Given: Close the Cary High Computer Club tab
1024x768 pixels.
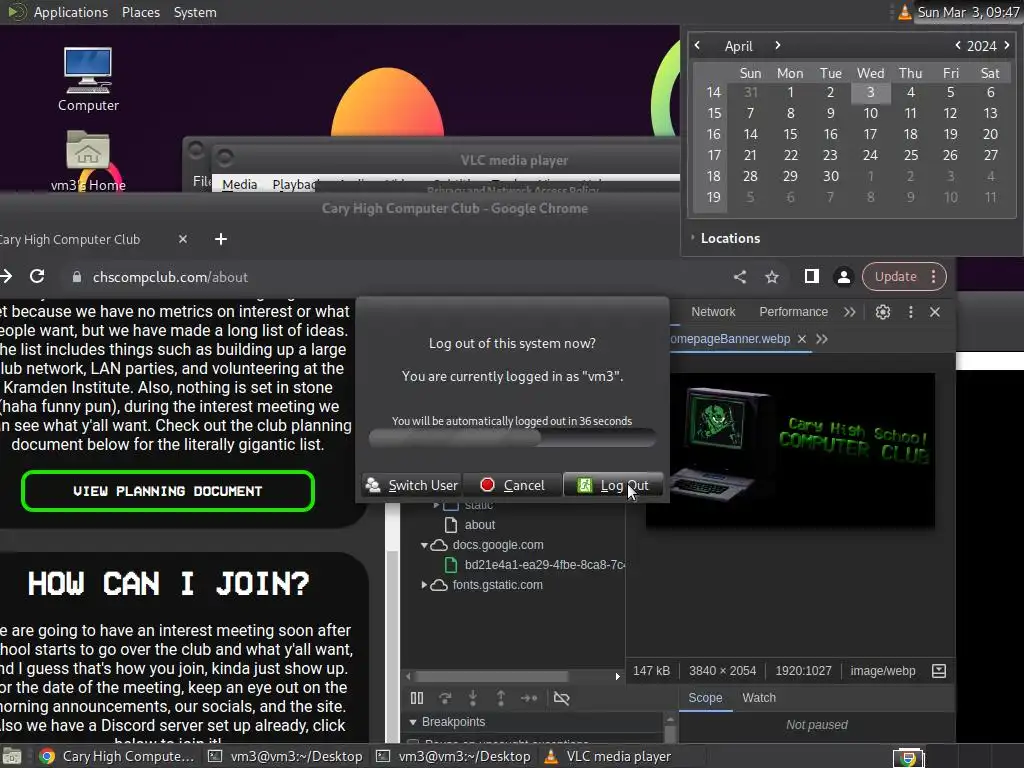Looking at the screenshot, I should [183, 239].
